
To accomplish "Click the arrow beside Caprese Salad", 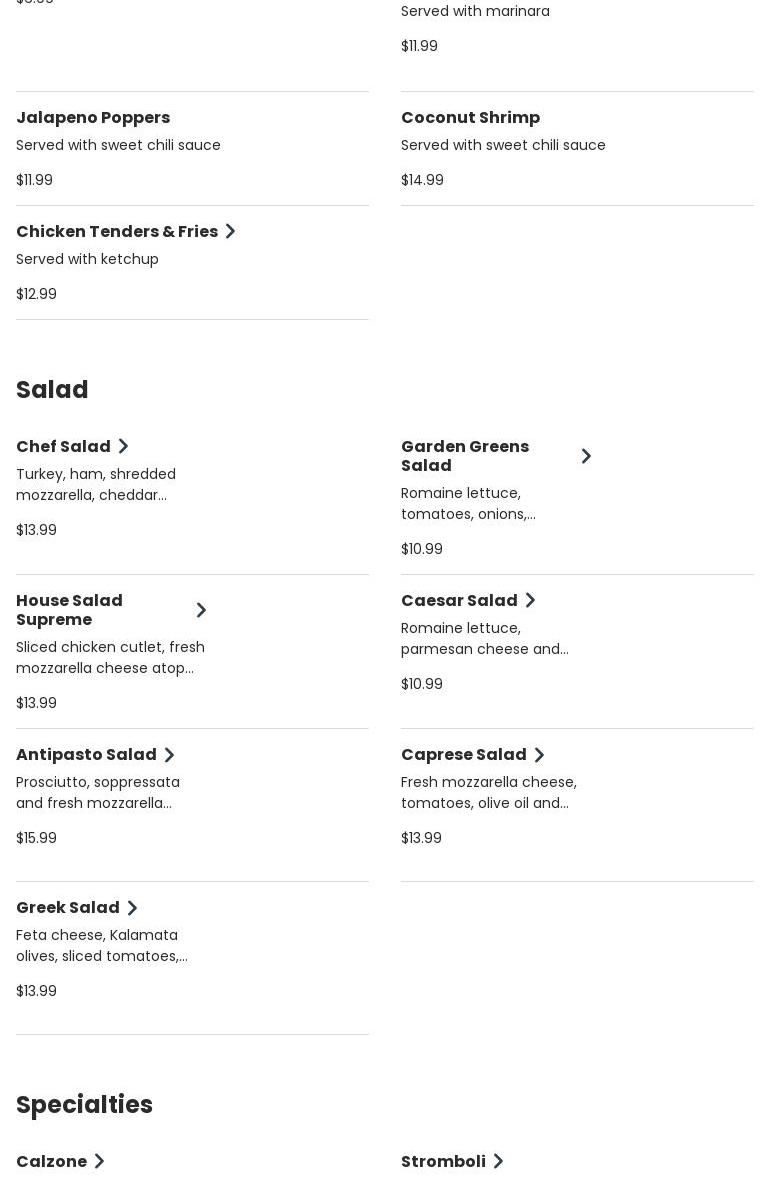I will [x=539, y=755].
